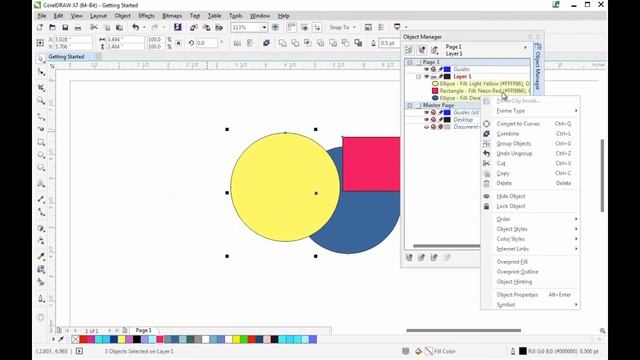Click the Open file folder icon
This screenshot has height=360, width=640.
click(x=52, y=27)
